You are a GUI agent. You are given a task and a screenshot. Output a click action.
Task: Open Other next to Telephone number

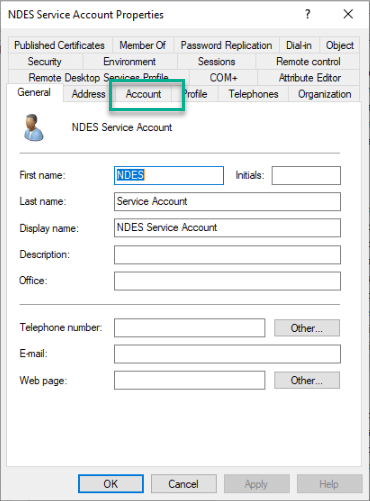pyautogui.click(x=307, y=328)
